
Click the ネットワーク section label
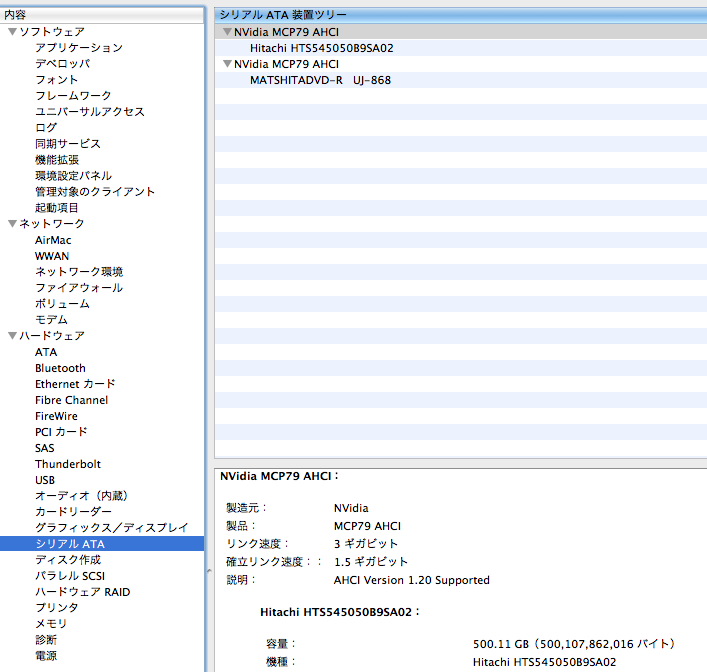click(52, 223)
